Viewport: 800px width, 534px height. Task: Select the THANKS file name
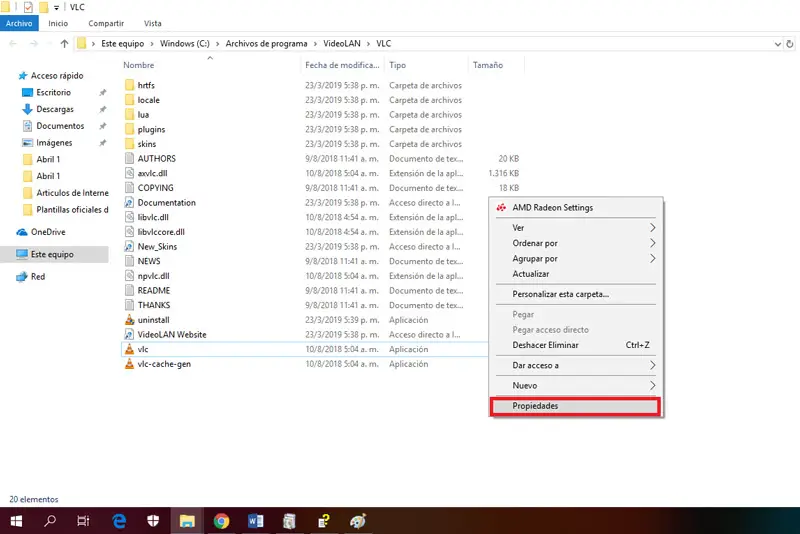154,305
